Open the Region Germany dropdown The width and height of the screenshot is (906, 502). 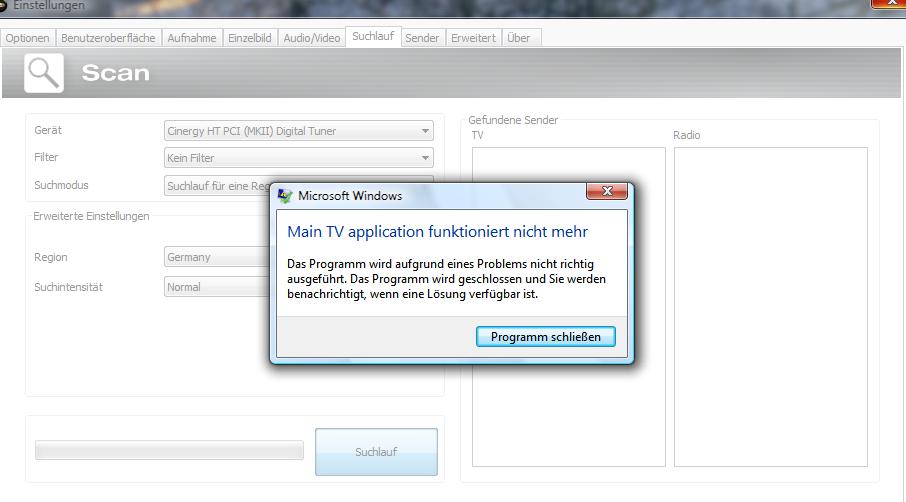[217, 257]
